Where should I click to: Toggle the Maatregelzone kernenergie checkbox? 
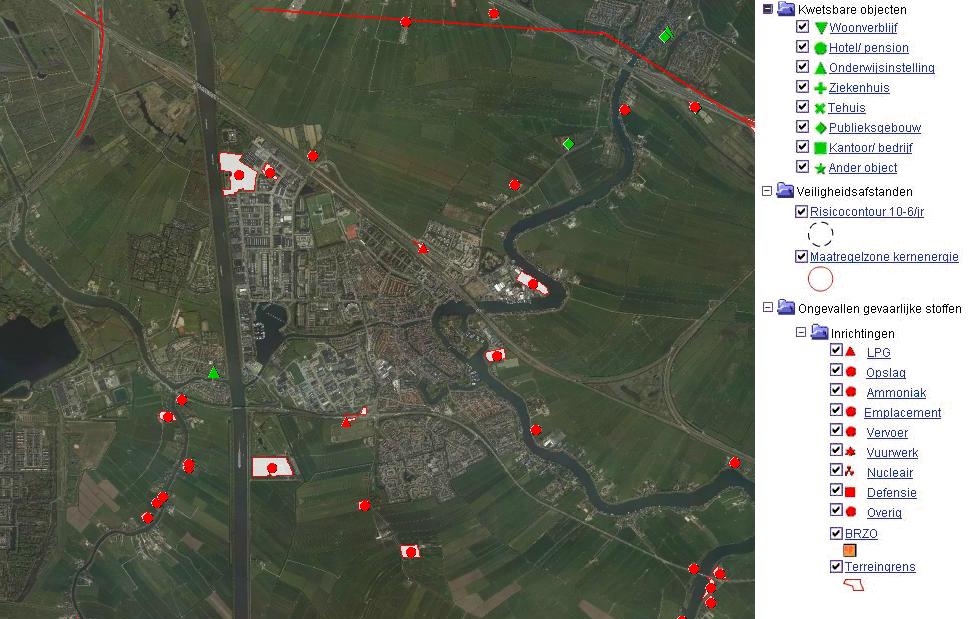coord(802,256)
